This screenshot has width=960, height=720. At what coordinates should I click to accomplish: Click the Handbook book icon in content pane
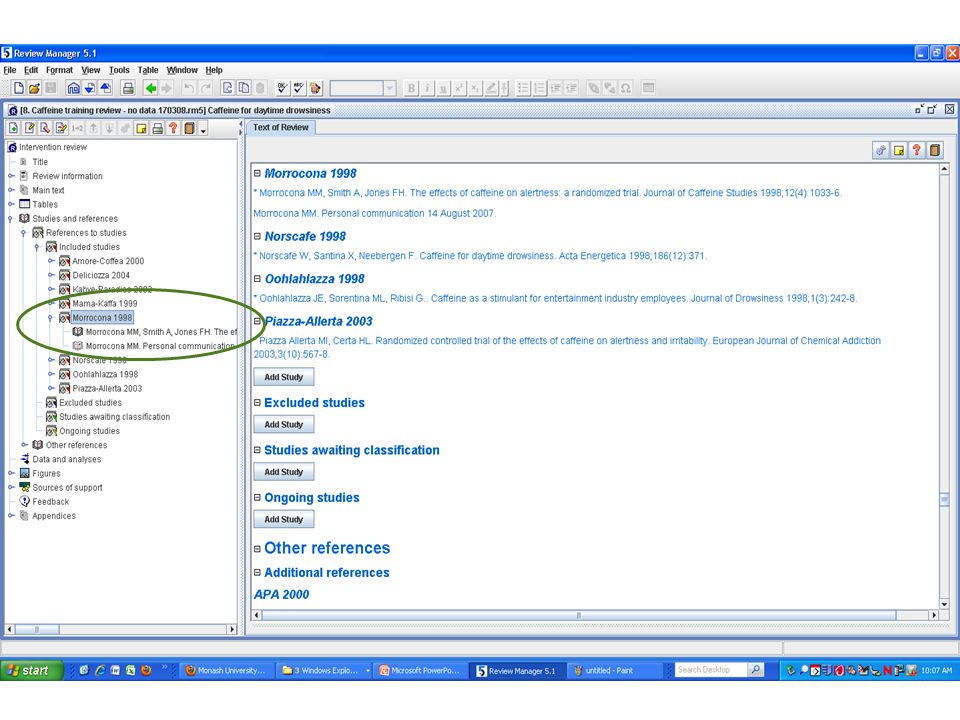(934, 150)
